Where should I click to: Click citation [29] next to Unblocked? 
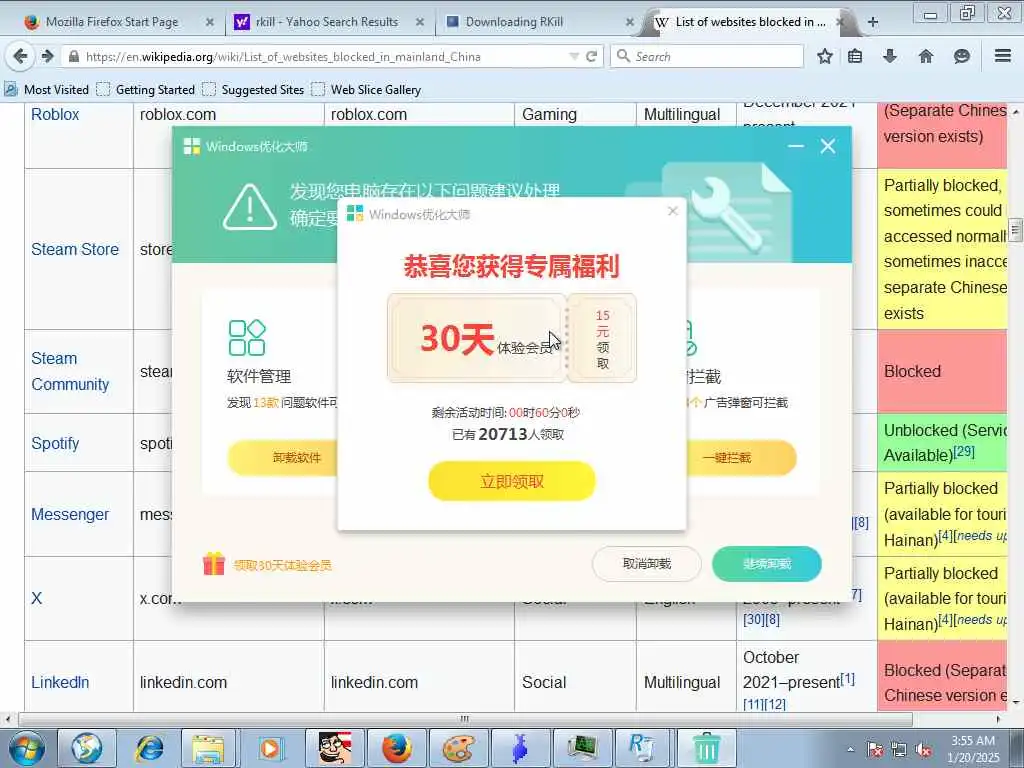coord(963,451)
